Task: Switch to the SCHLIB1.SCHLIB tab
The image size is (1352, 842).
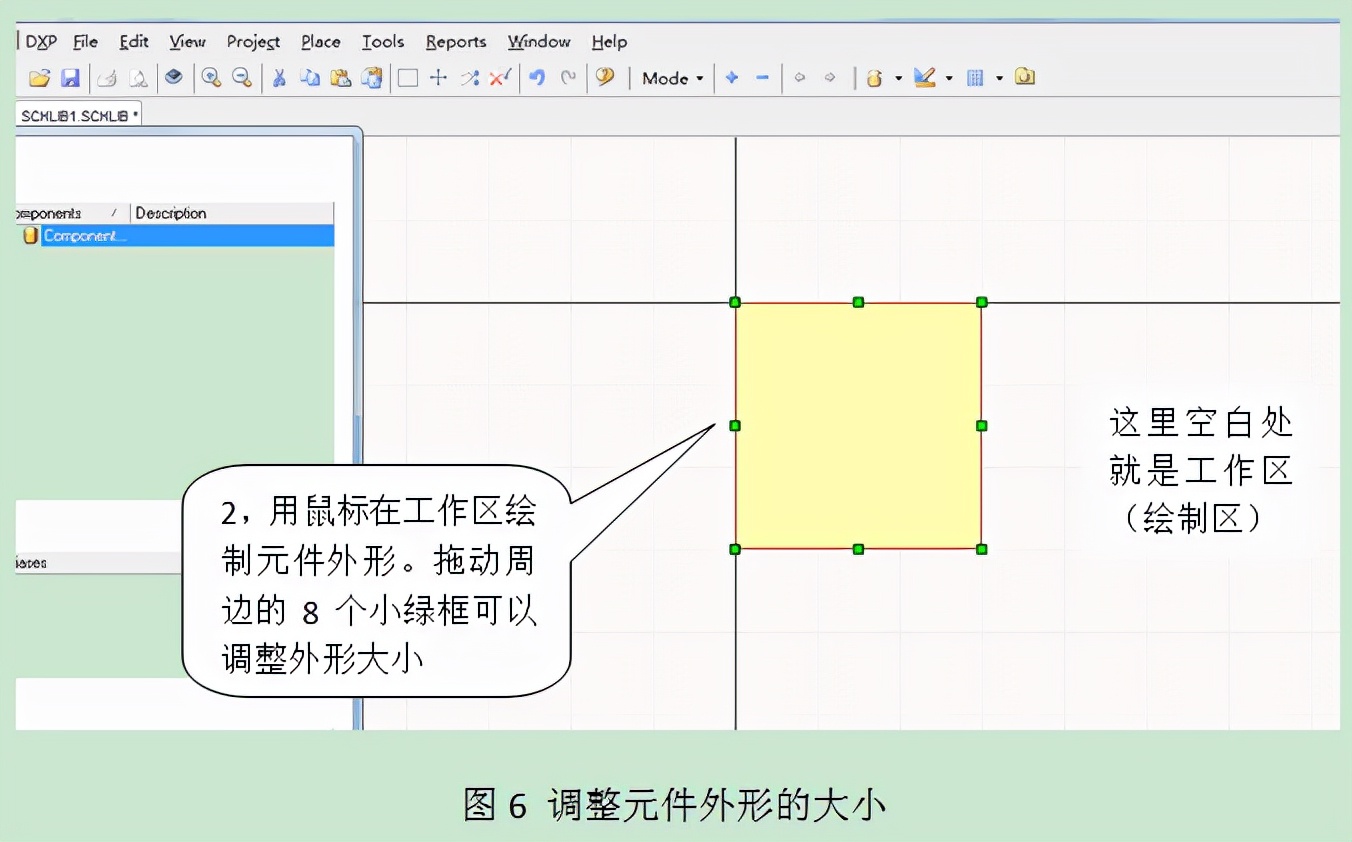Action: (78, 113)
